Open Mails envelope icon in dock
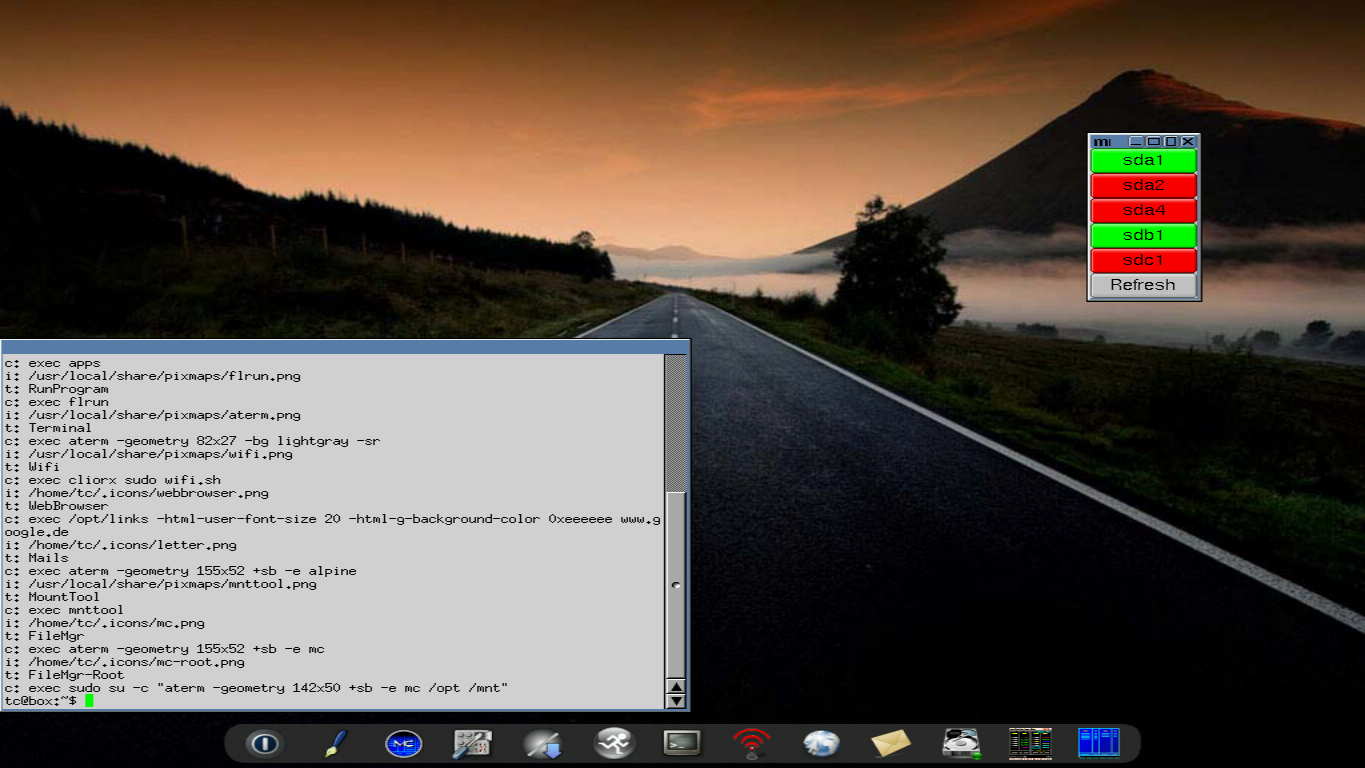This screenshot has width=1365, height=768. [x=891, y=743]
